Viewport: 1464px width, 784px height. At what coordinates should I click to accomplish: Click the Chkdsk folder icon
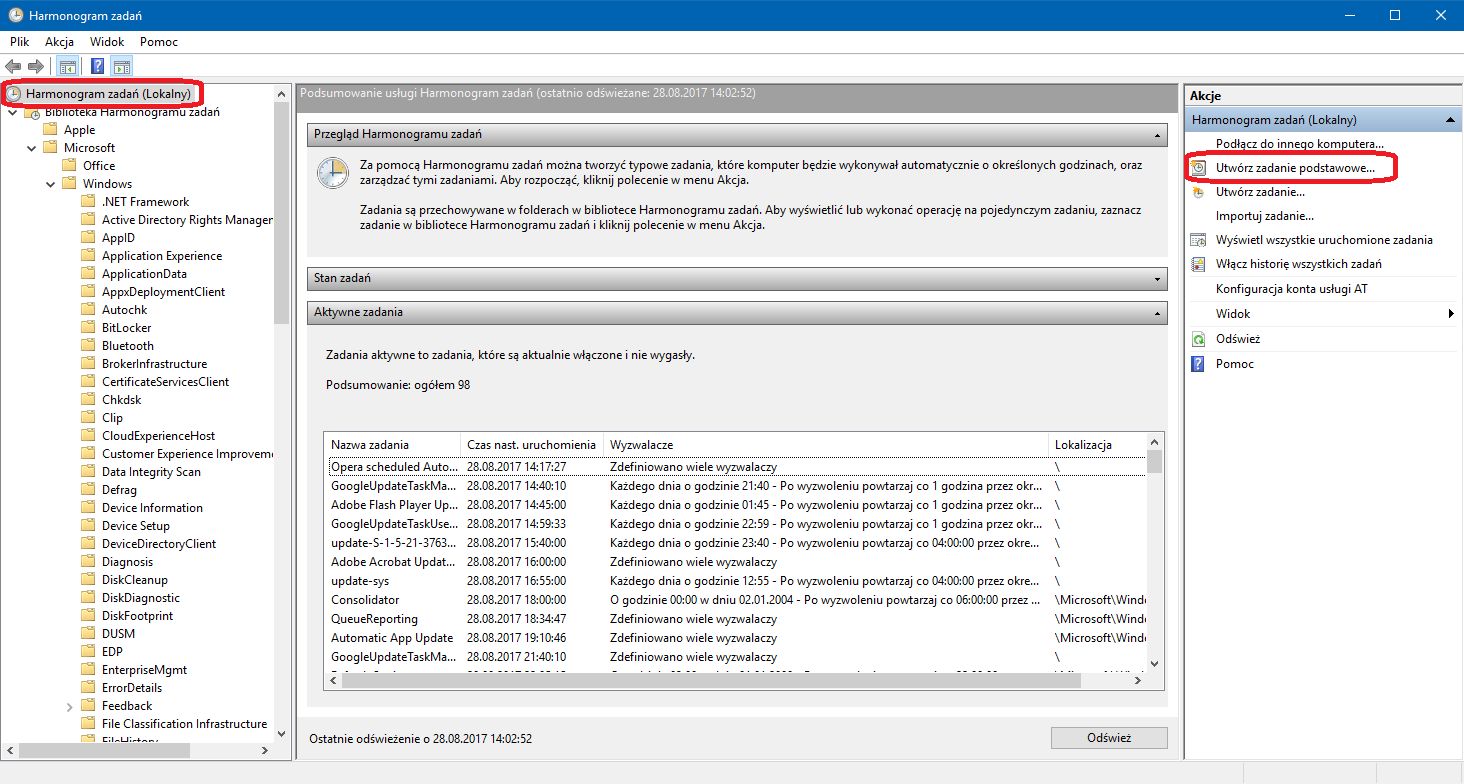(89, 399)
